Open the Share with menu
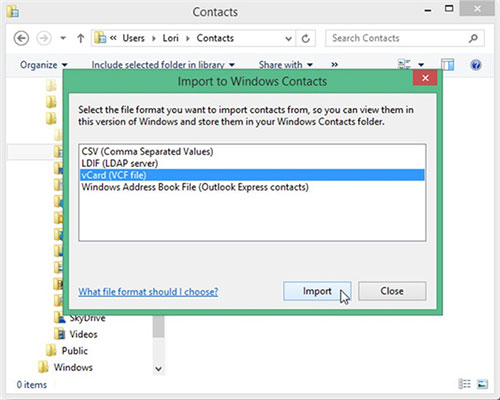Viewport: 500px width, 400px height. (286, 65)
